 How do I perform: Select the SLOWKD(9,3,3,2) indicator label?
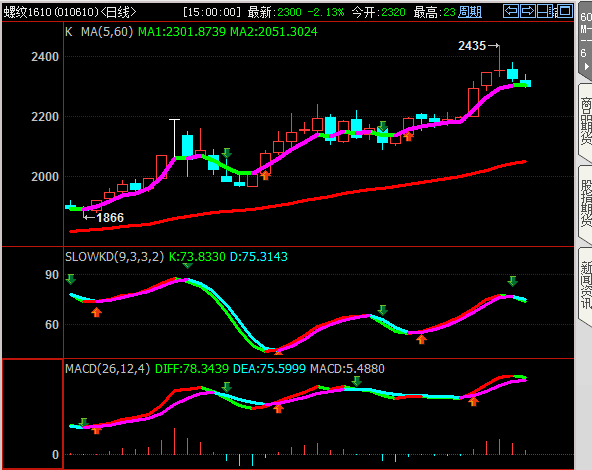point(114,257)
